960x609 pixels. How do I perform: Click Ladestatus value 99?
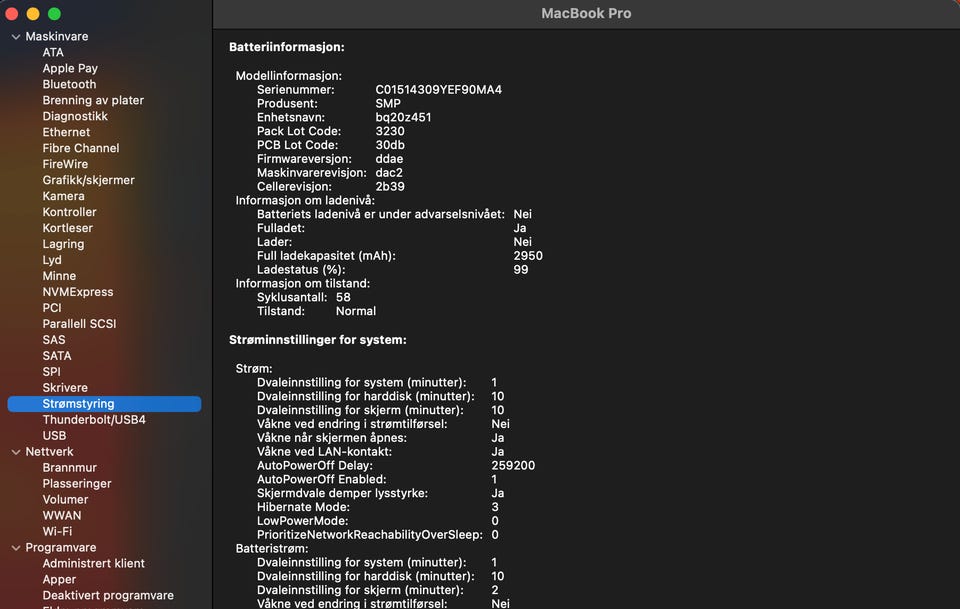[520, 270]
